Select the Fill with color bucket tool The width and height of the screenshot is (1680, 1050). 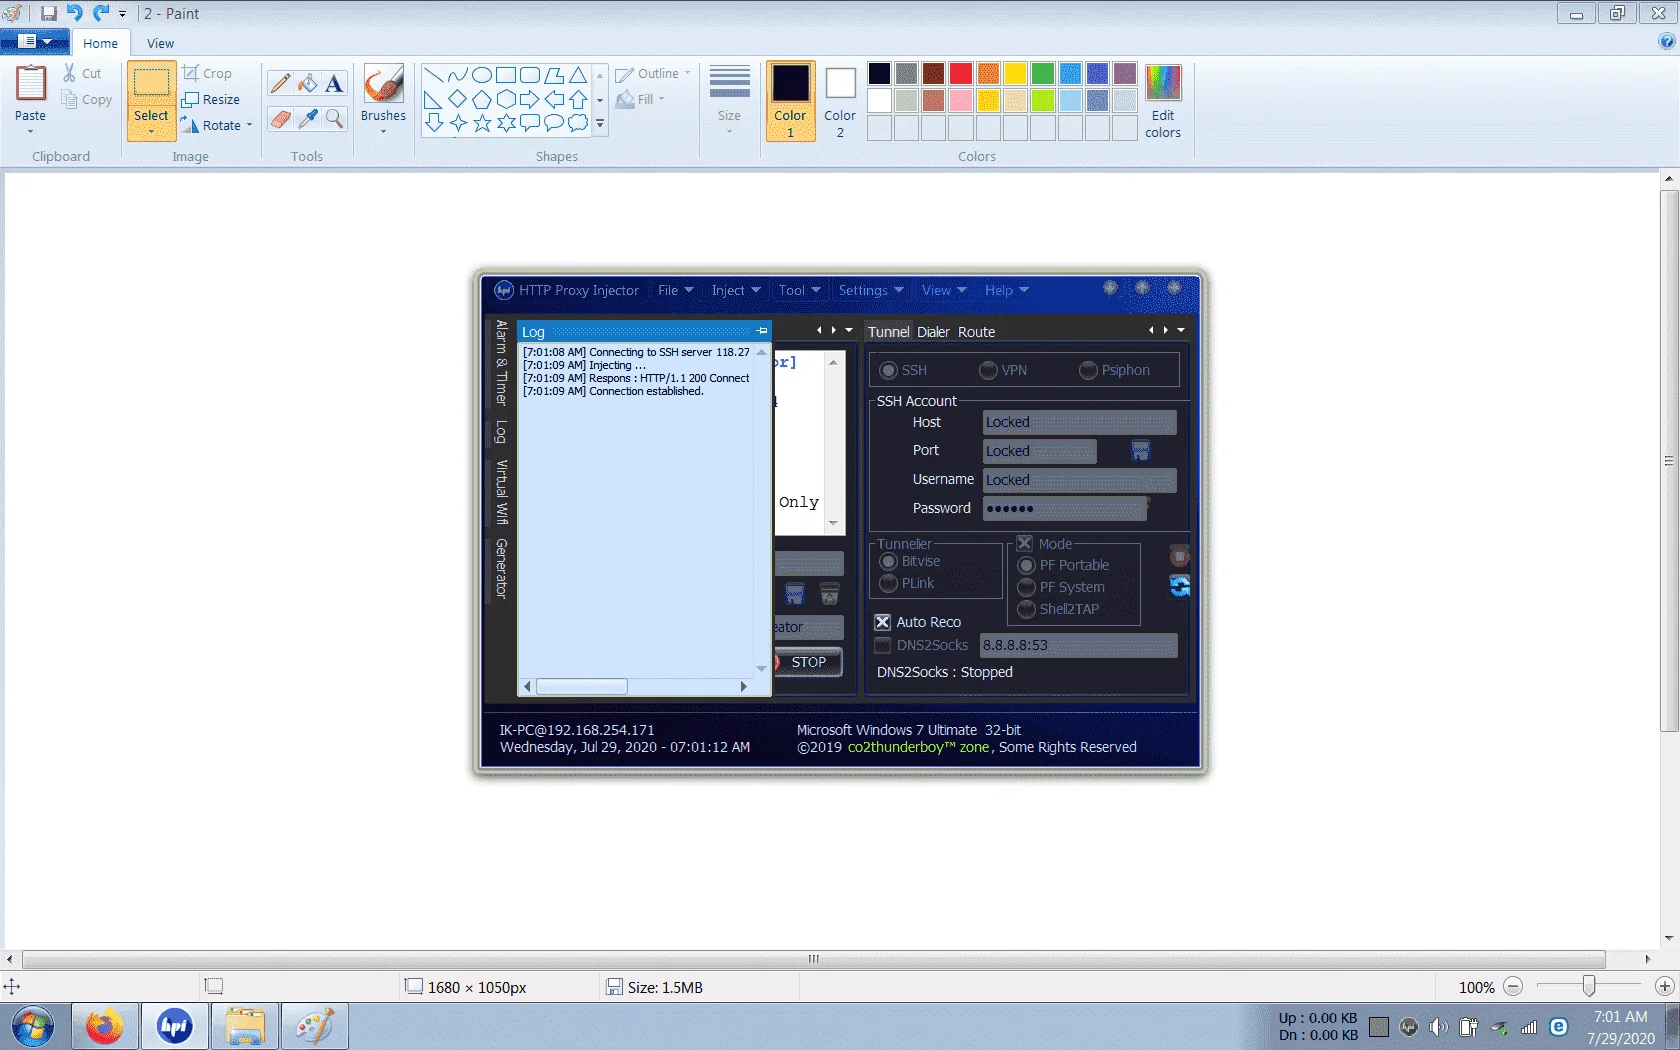click(x=308, y=83)
